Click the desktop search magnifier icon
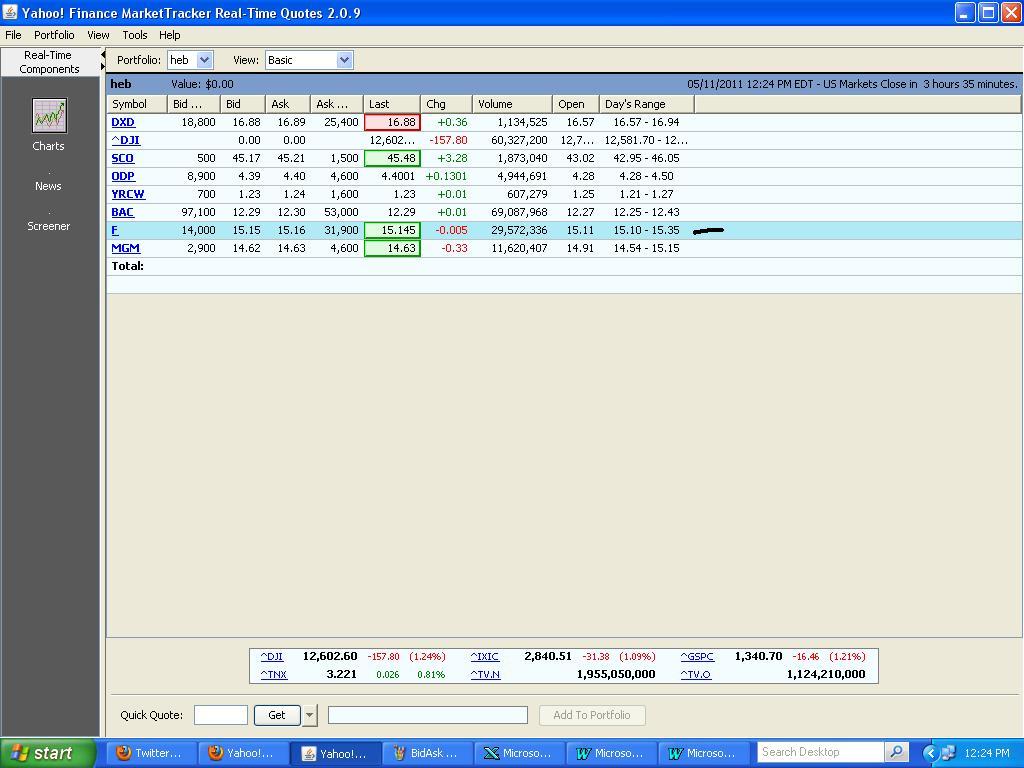Viewport: 1024px width, 768px height. coord(897,752)
